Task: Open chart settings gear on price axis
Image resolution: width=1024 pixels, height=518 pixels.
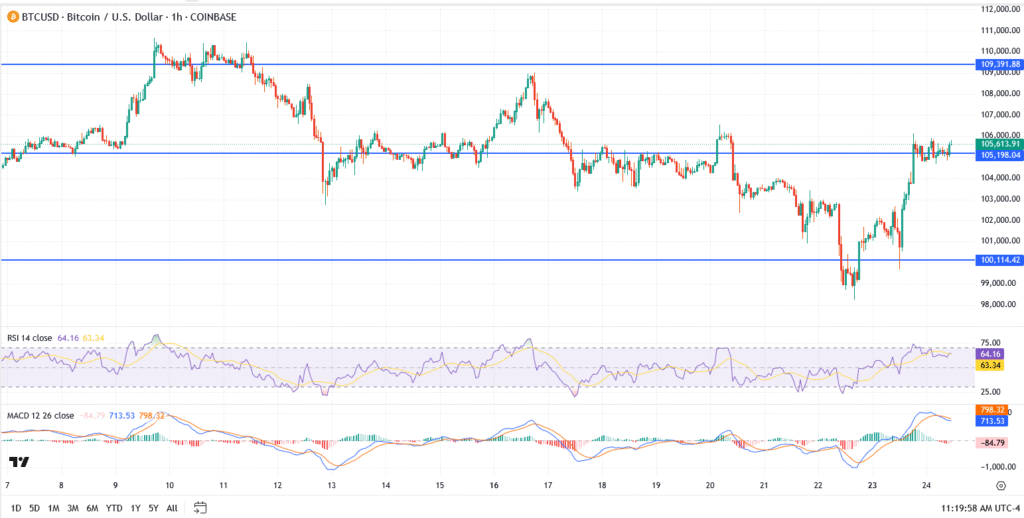Action: (1001, 484)
